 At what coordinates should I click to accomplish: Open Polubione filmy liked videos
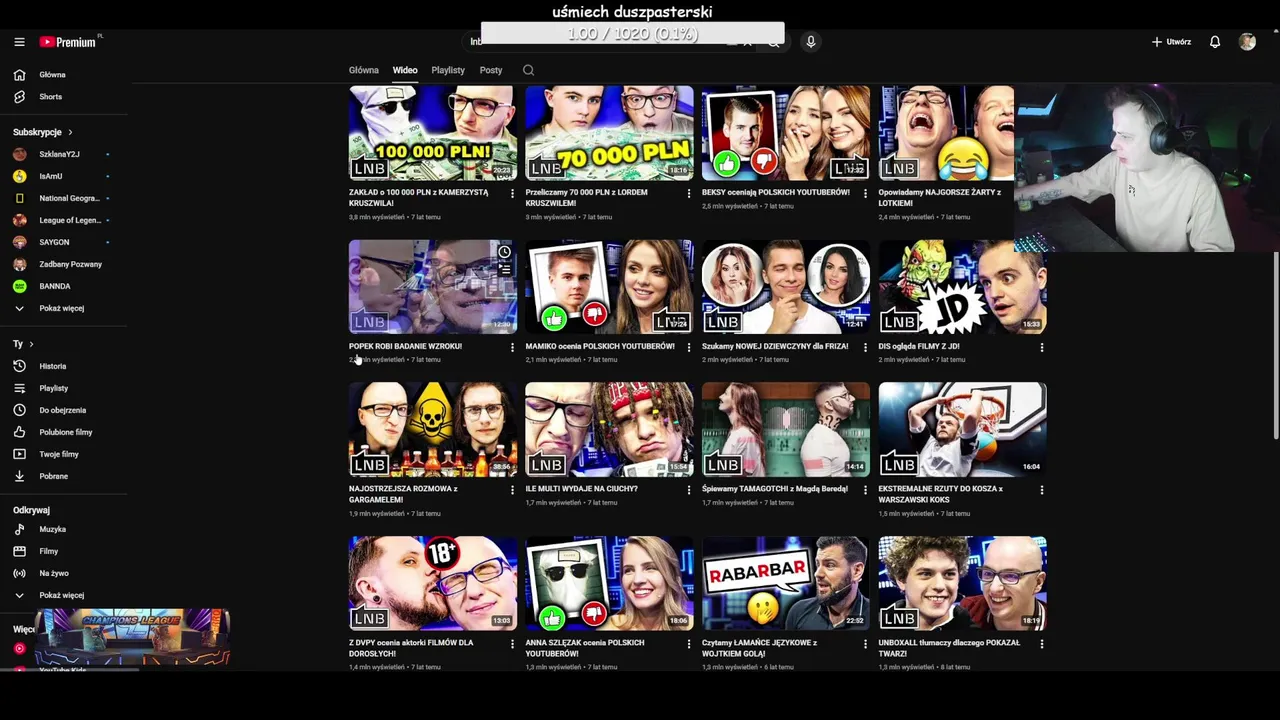click(65, 432)
